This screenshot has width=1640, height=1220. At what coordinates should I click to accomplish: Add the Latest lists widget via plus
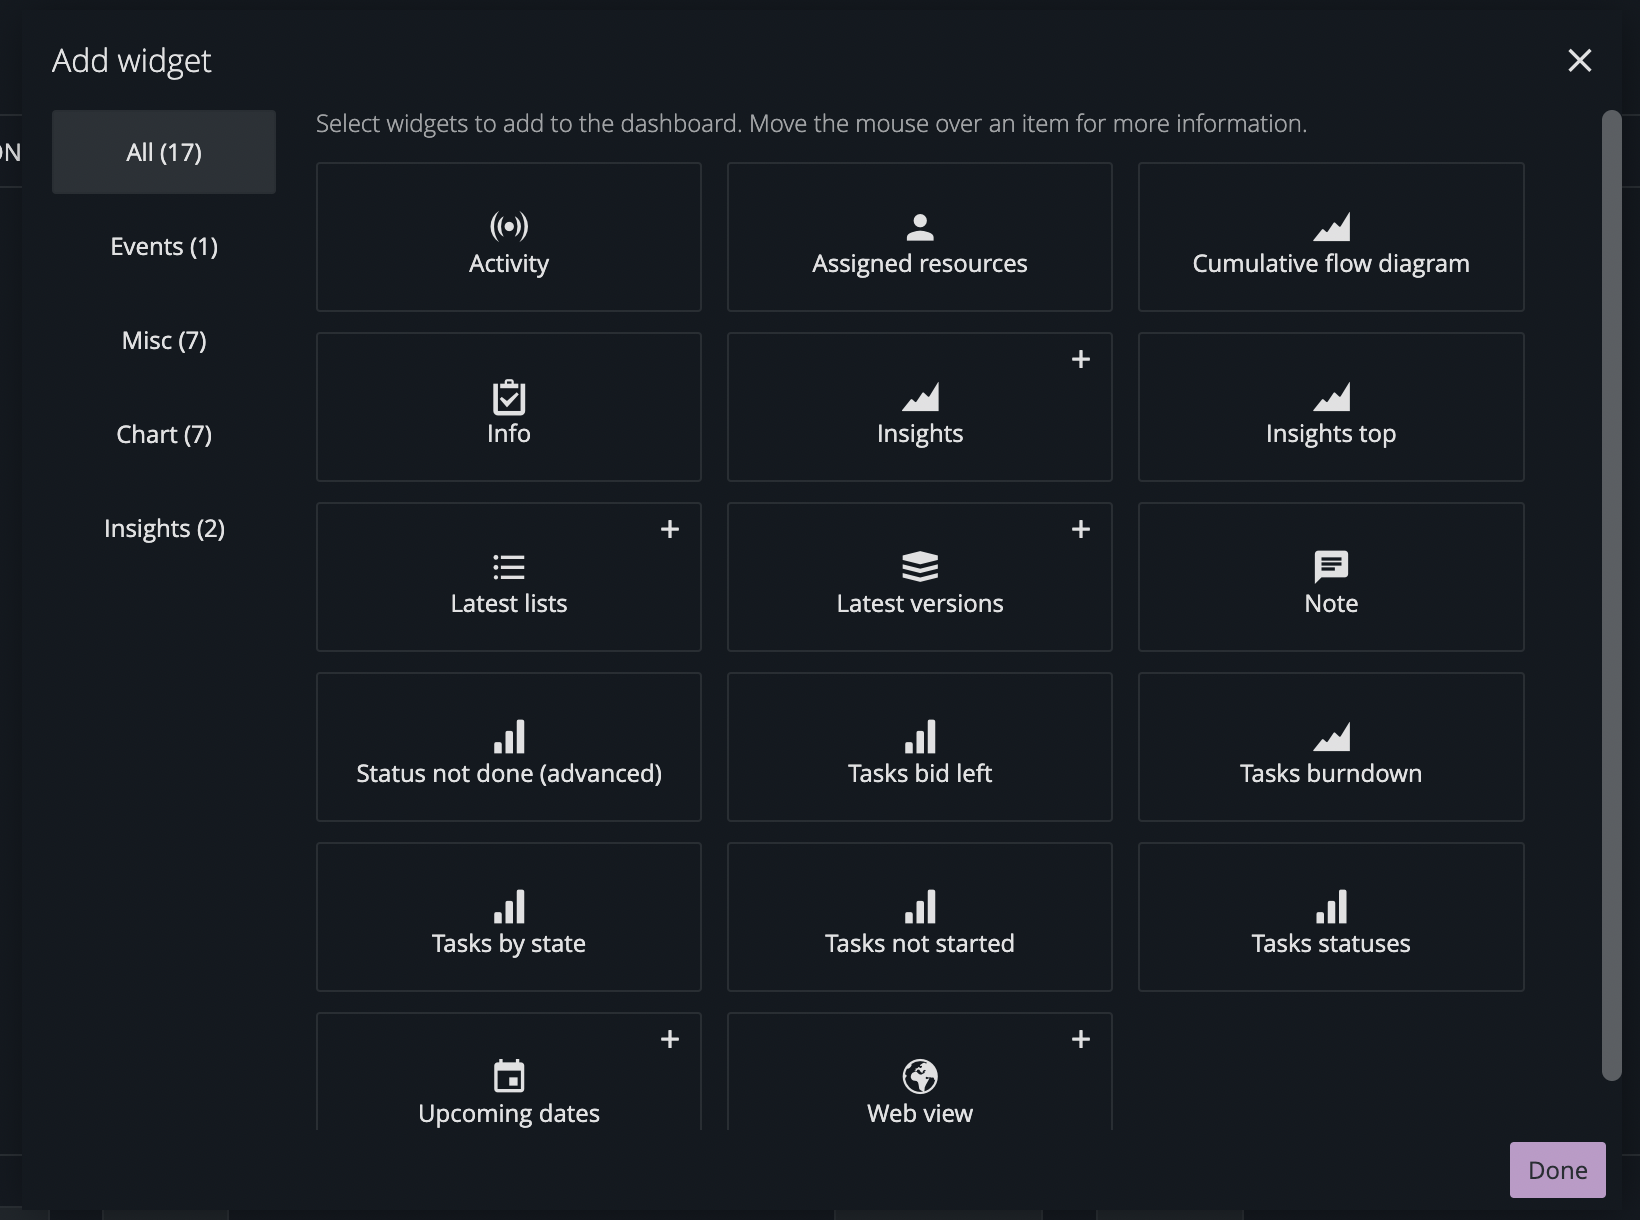pyautogui.click(x=669, y=529)
